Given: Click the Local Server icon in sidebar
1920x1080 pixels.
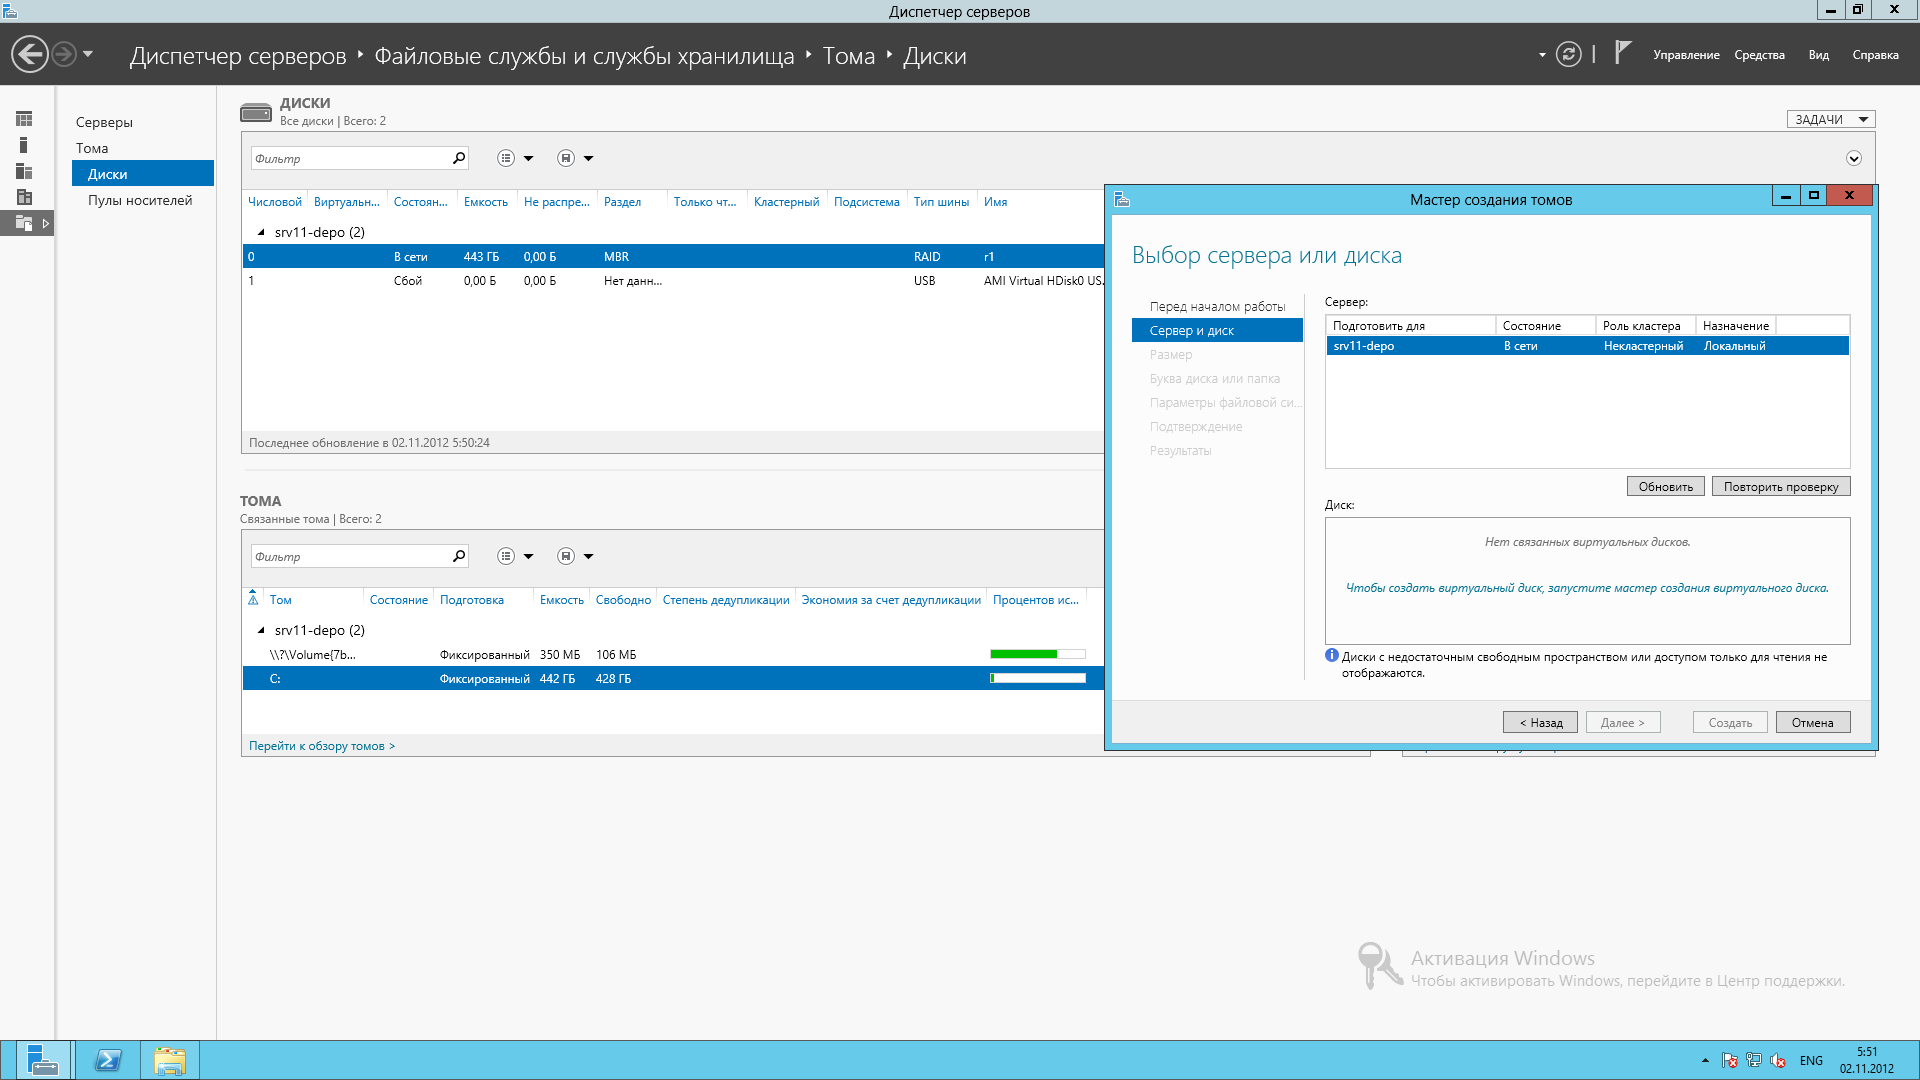Looking at the screenshot, I should point(24,145).
